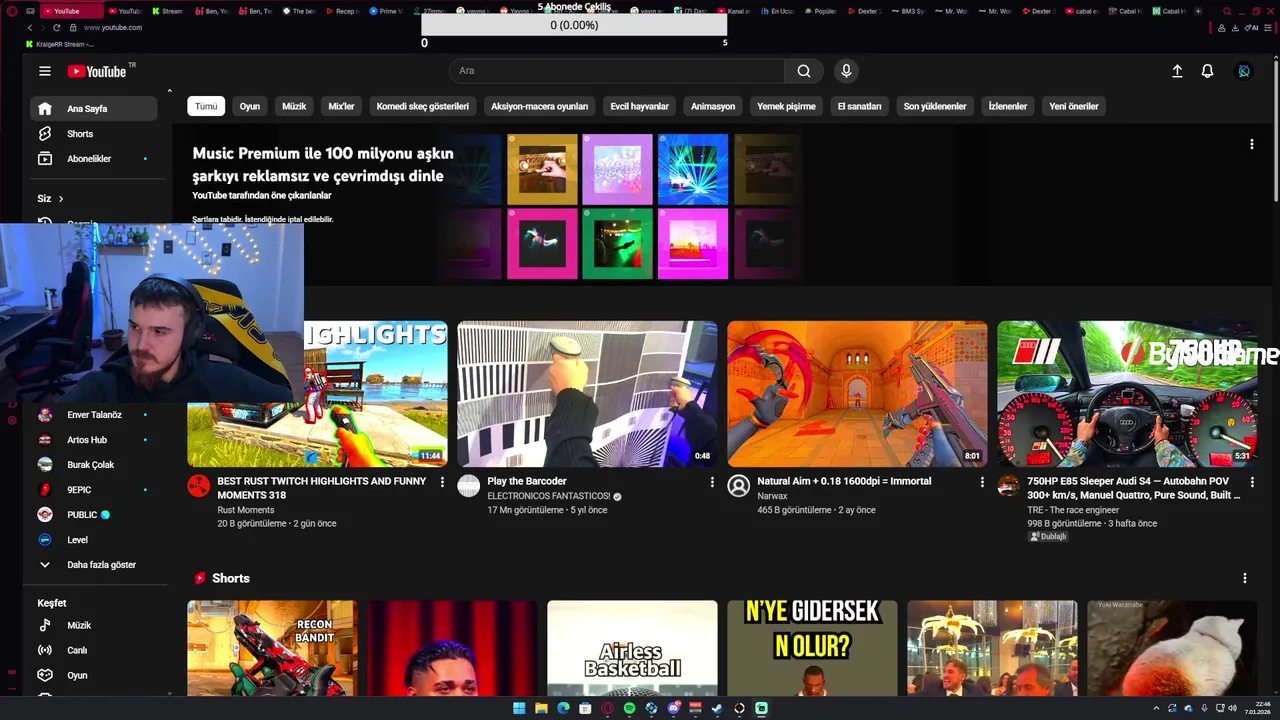Click the search magnifier button
This screenshot has width=1280, height=720.
pyautogui.click(x=804, y=71)
